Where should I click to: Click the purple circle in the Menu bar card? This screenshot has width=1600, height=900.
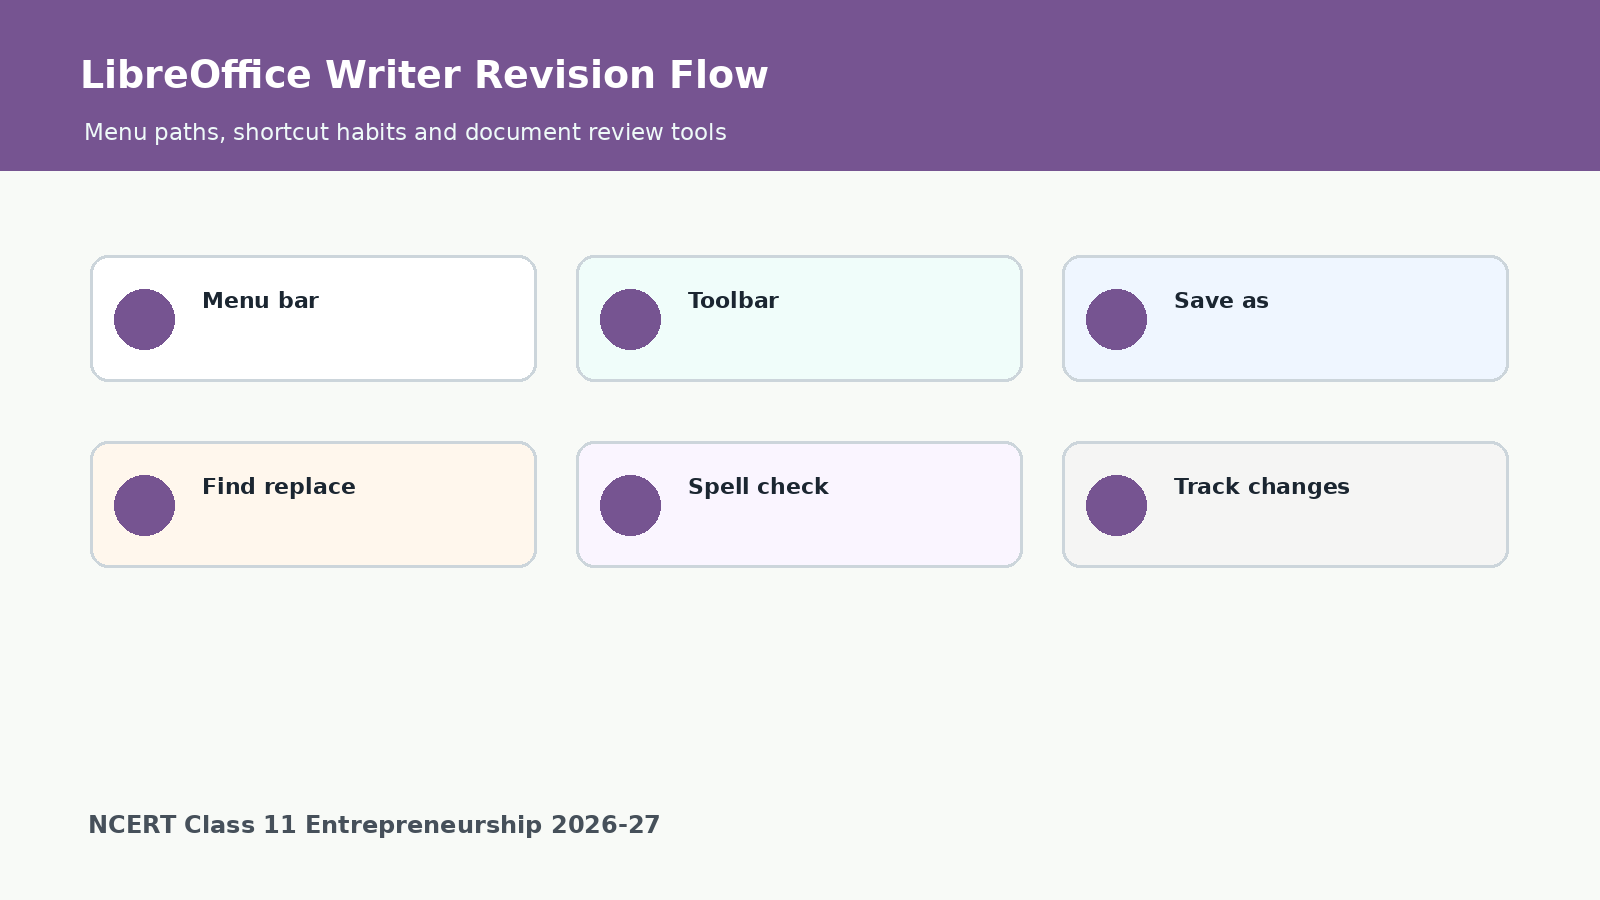(144, 319)
